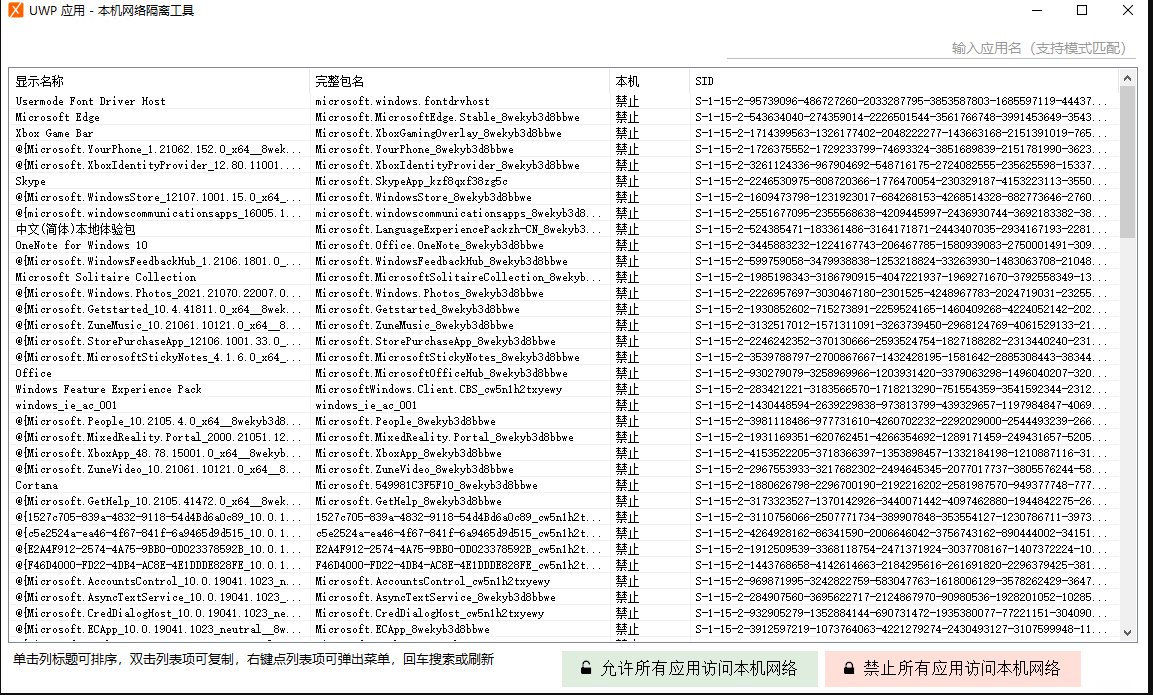Close the UWP isolation tool window

(x=1127, y=10)
